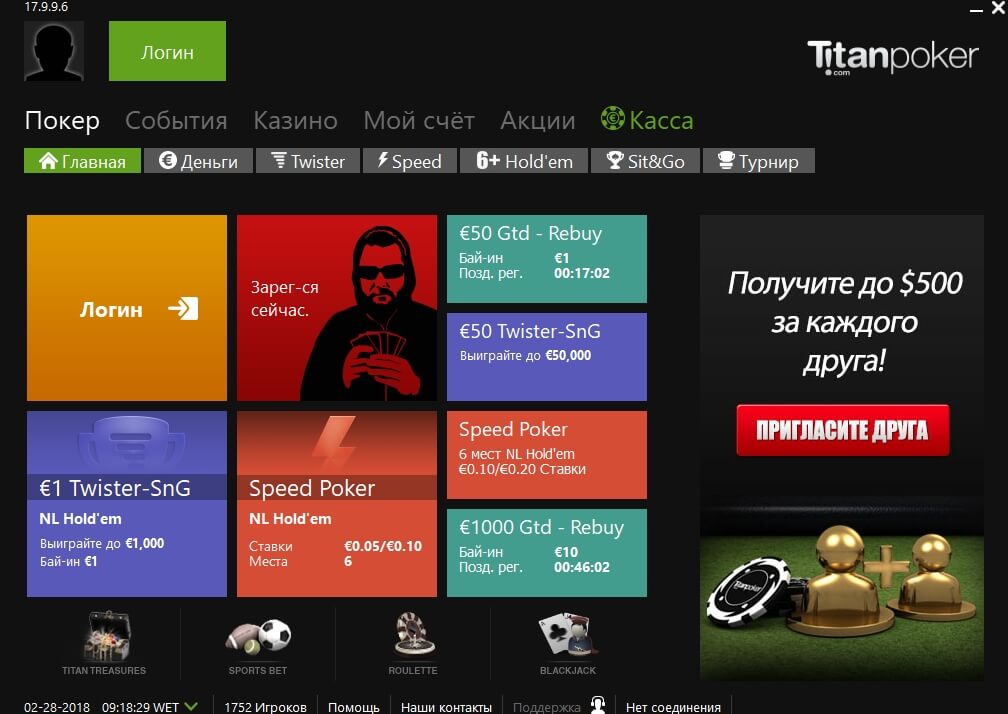Click the orange Логин tile
This screenshot has height=714, width=1008.
(127, 308)
